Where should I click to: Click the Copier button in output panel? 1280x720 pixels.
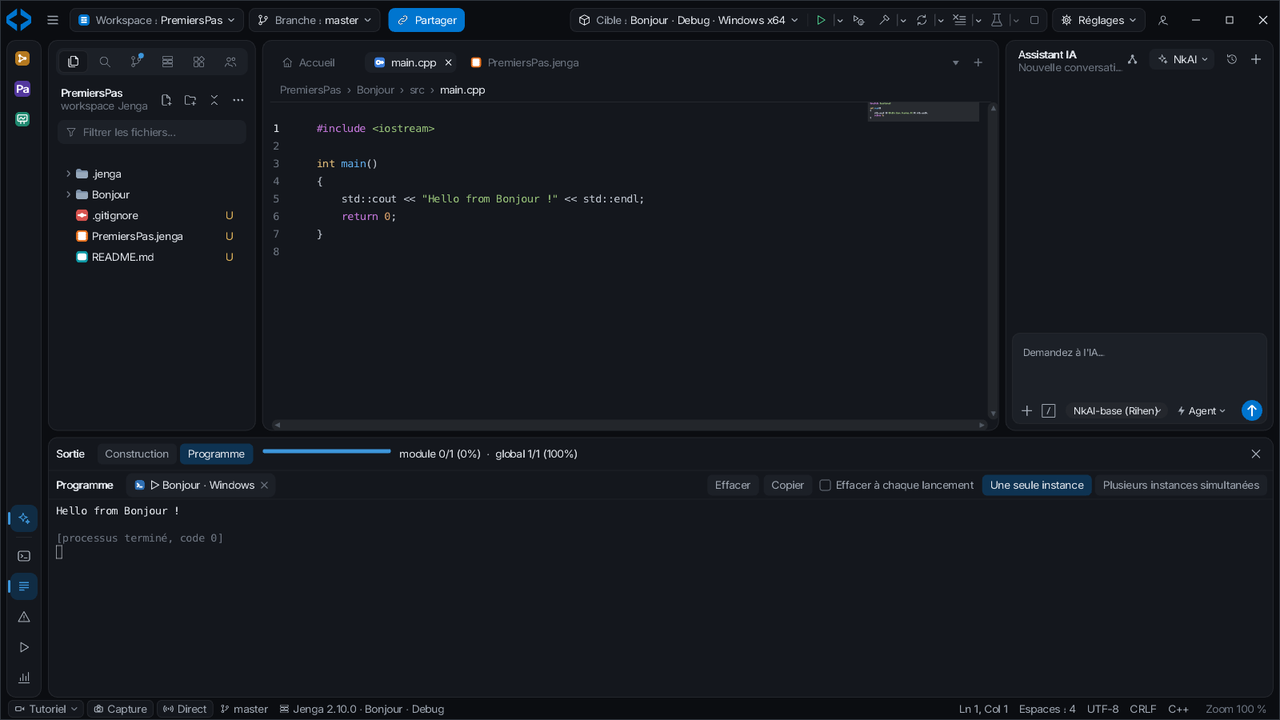click(787, 485)
